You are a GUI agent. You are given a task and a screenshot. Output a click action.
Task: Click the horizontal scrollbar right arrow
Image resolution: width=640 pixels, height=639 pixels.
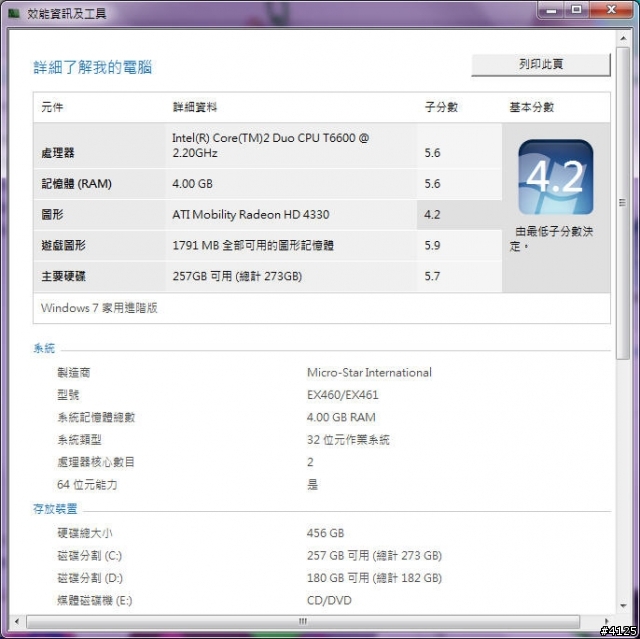click(607, 621)
